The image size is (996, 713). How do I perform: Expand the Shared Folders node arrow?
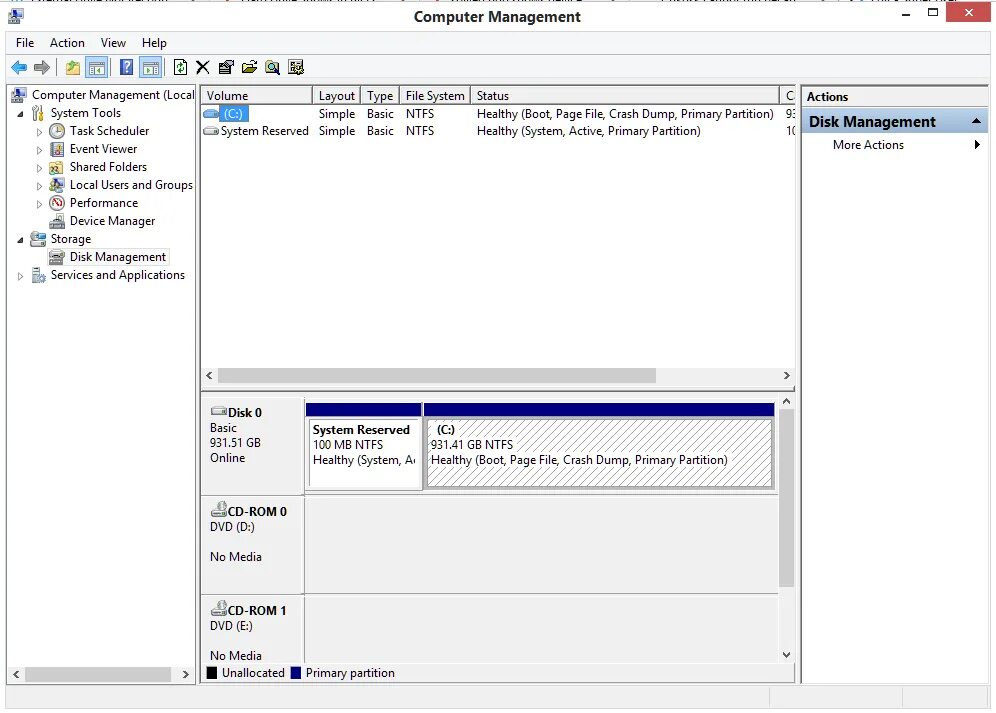tap(39, 168)
